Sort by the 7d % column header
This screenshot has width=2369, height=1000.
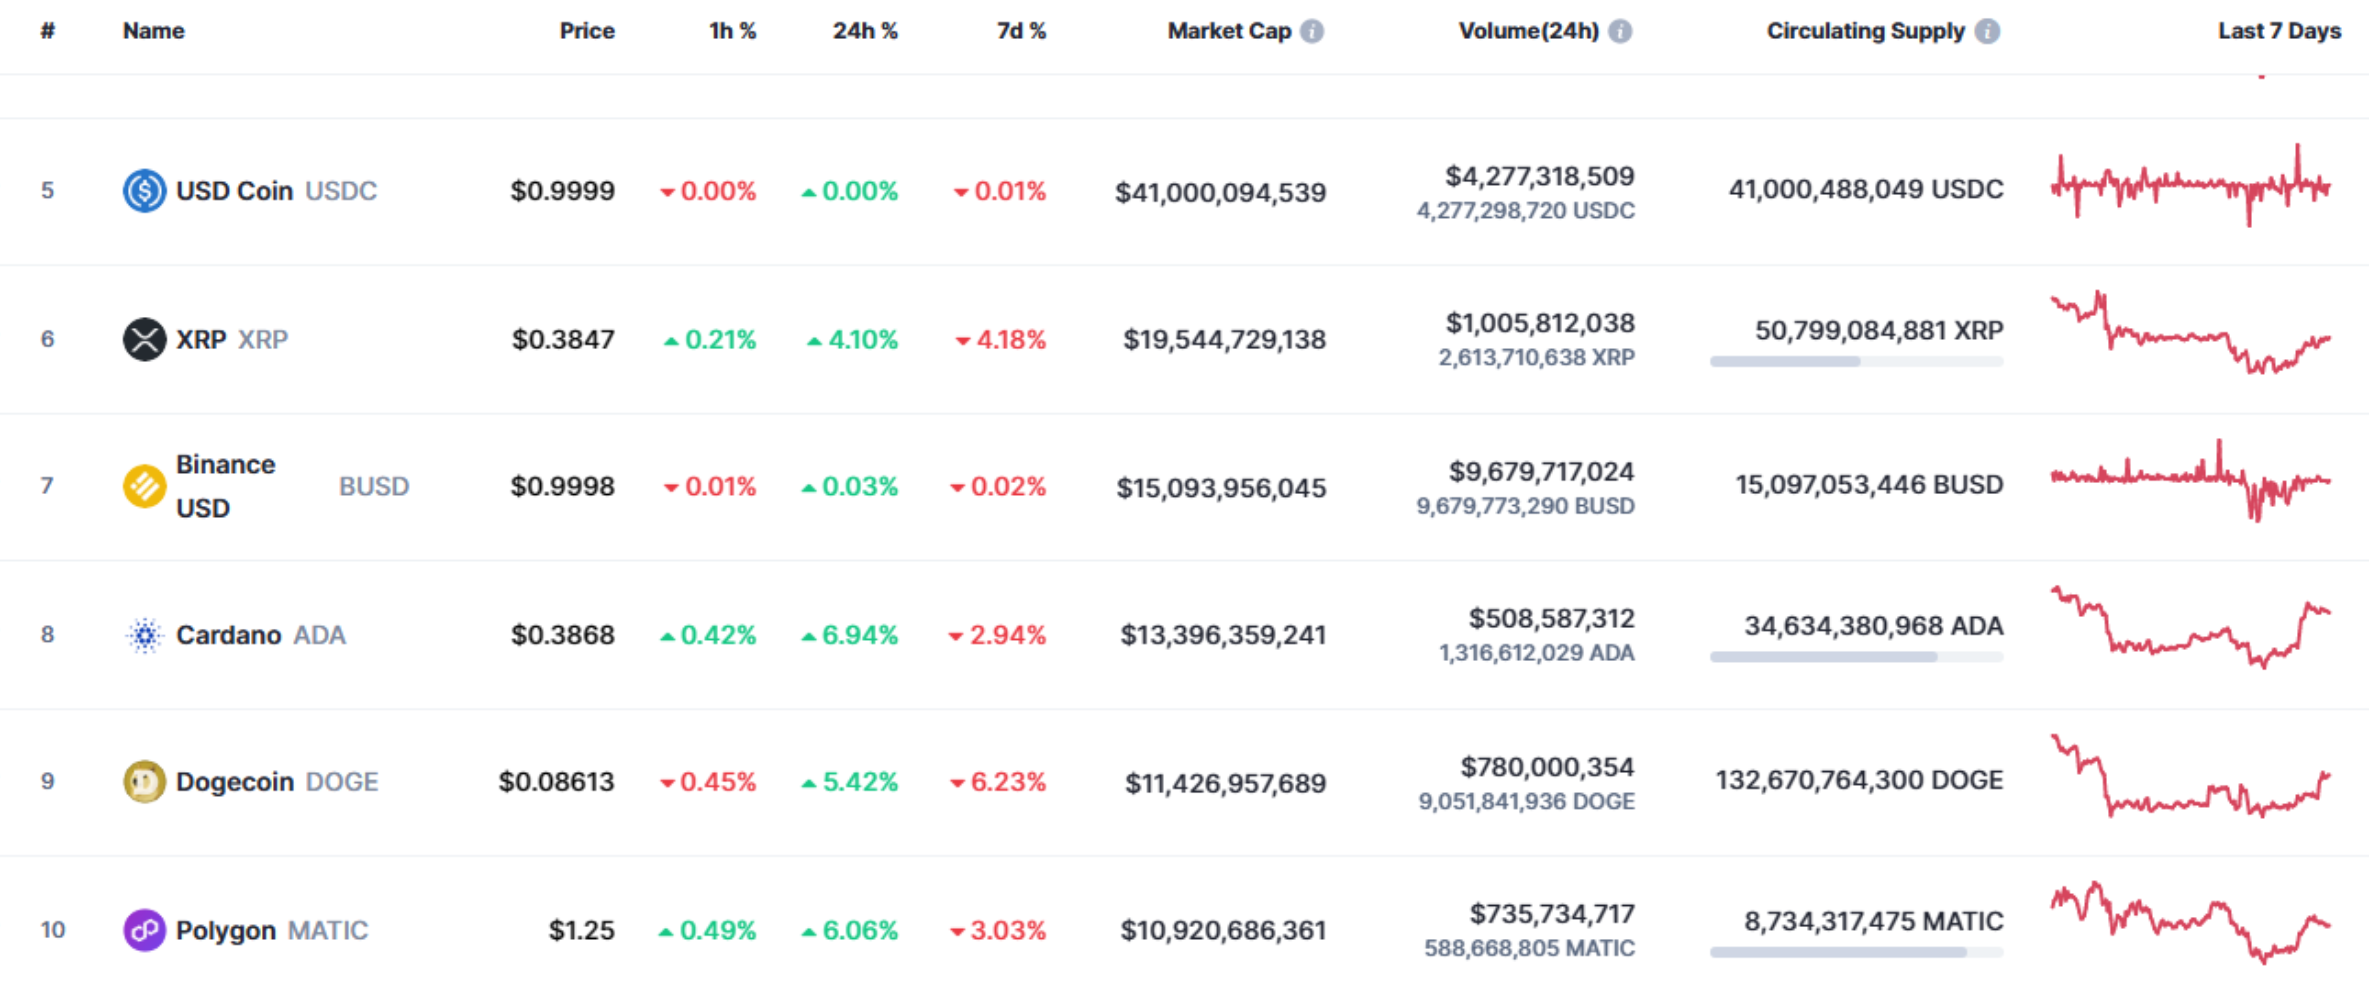(1021, 31)
